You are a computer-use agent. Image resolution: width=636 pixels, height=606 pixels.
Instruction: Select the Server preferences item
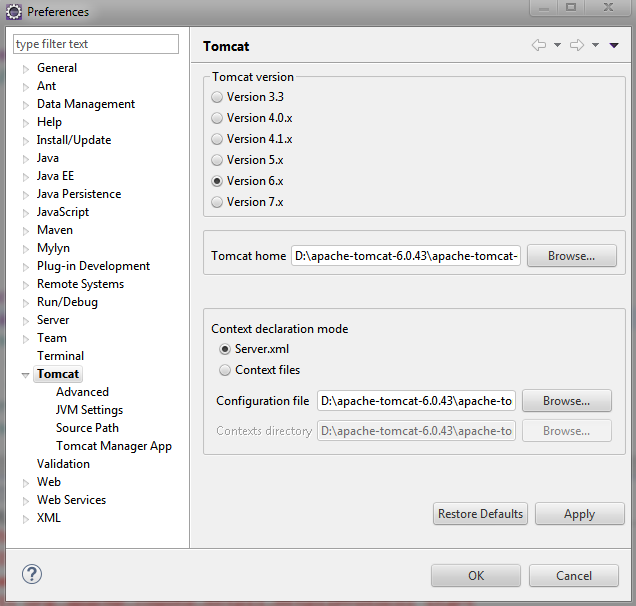(53, 320)
